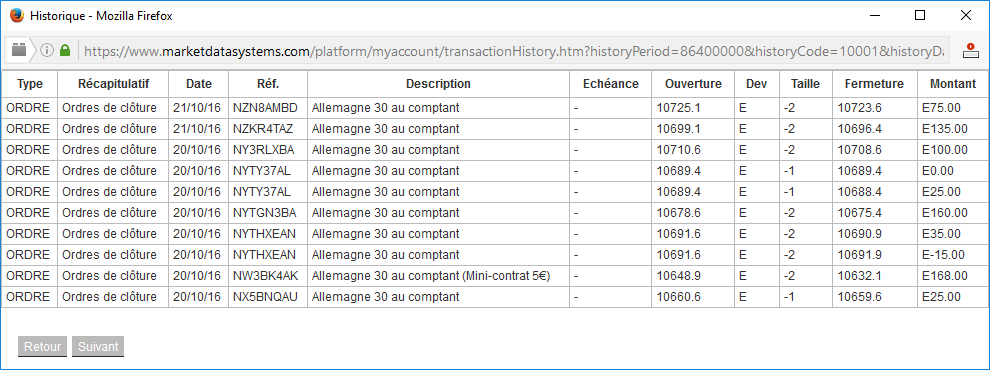
Task: Click the Réf. column header
Action: [268, 84]
